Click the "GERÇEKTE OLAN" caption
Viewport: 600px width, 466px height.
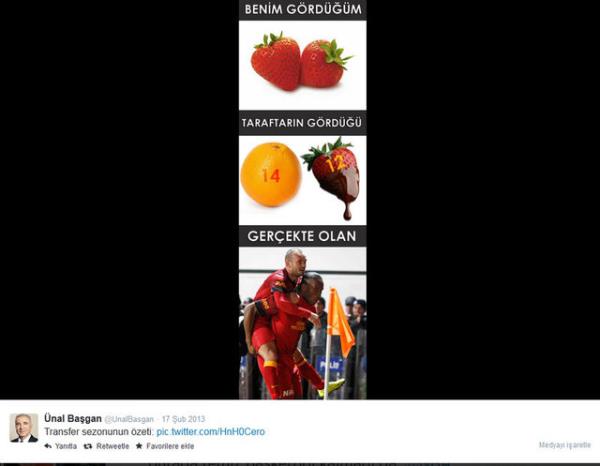302,236
